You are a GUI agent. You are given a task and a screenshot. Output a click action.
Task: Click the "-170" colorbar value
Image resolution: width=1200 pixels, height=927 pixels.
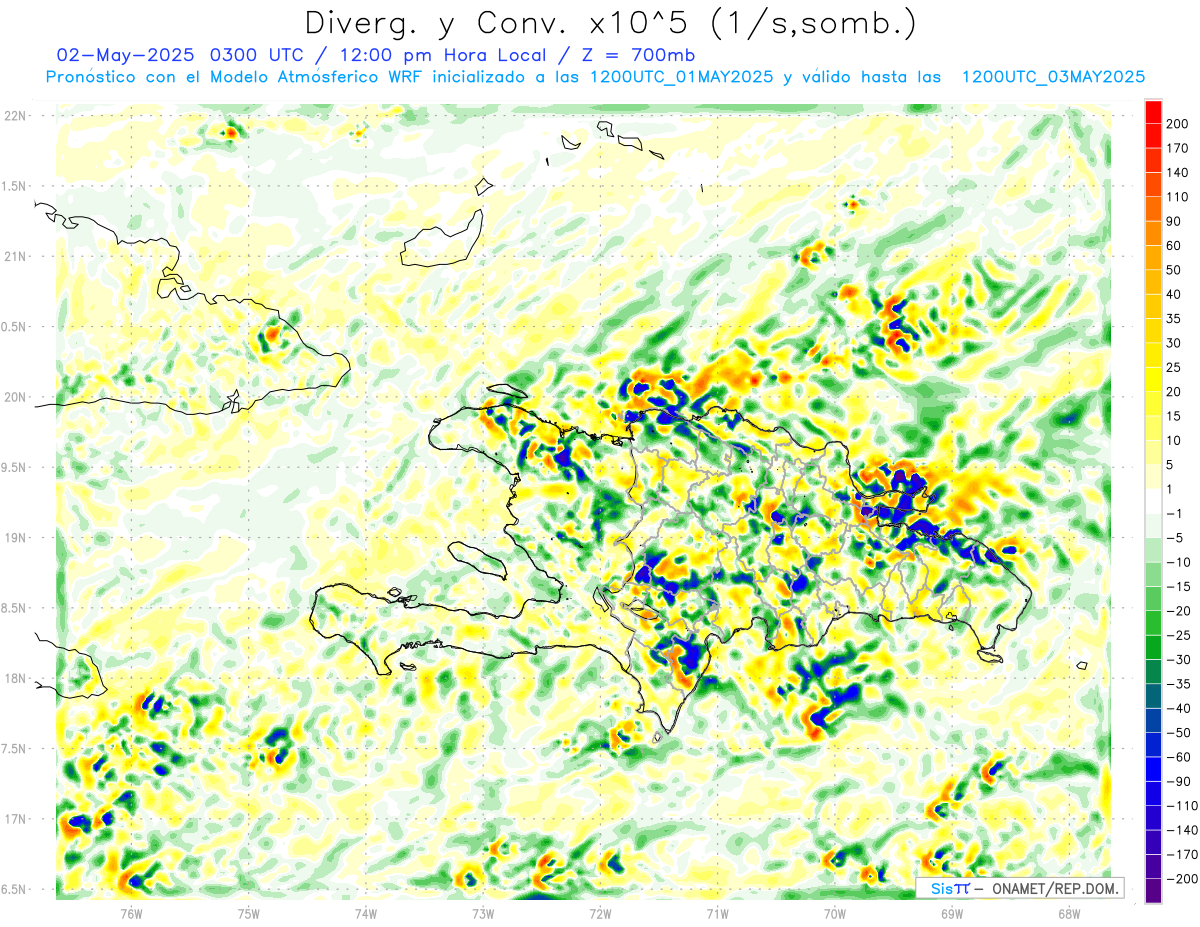coord(1183,854)
